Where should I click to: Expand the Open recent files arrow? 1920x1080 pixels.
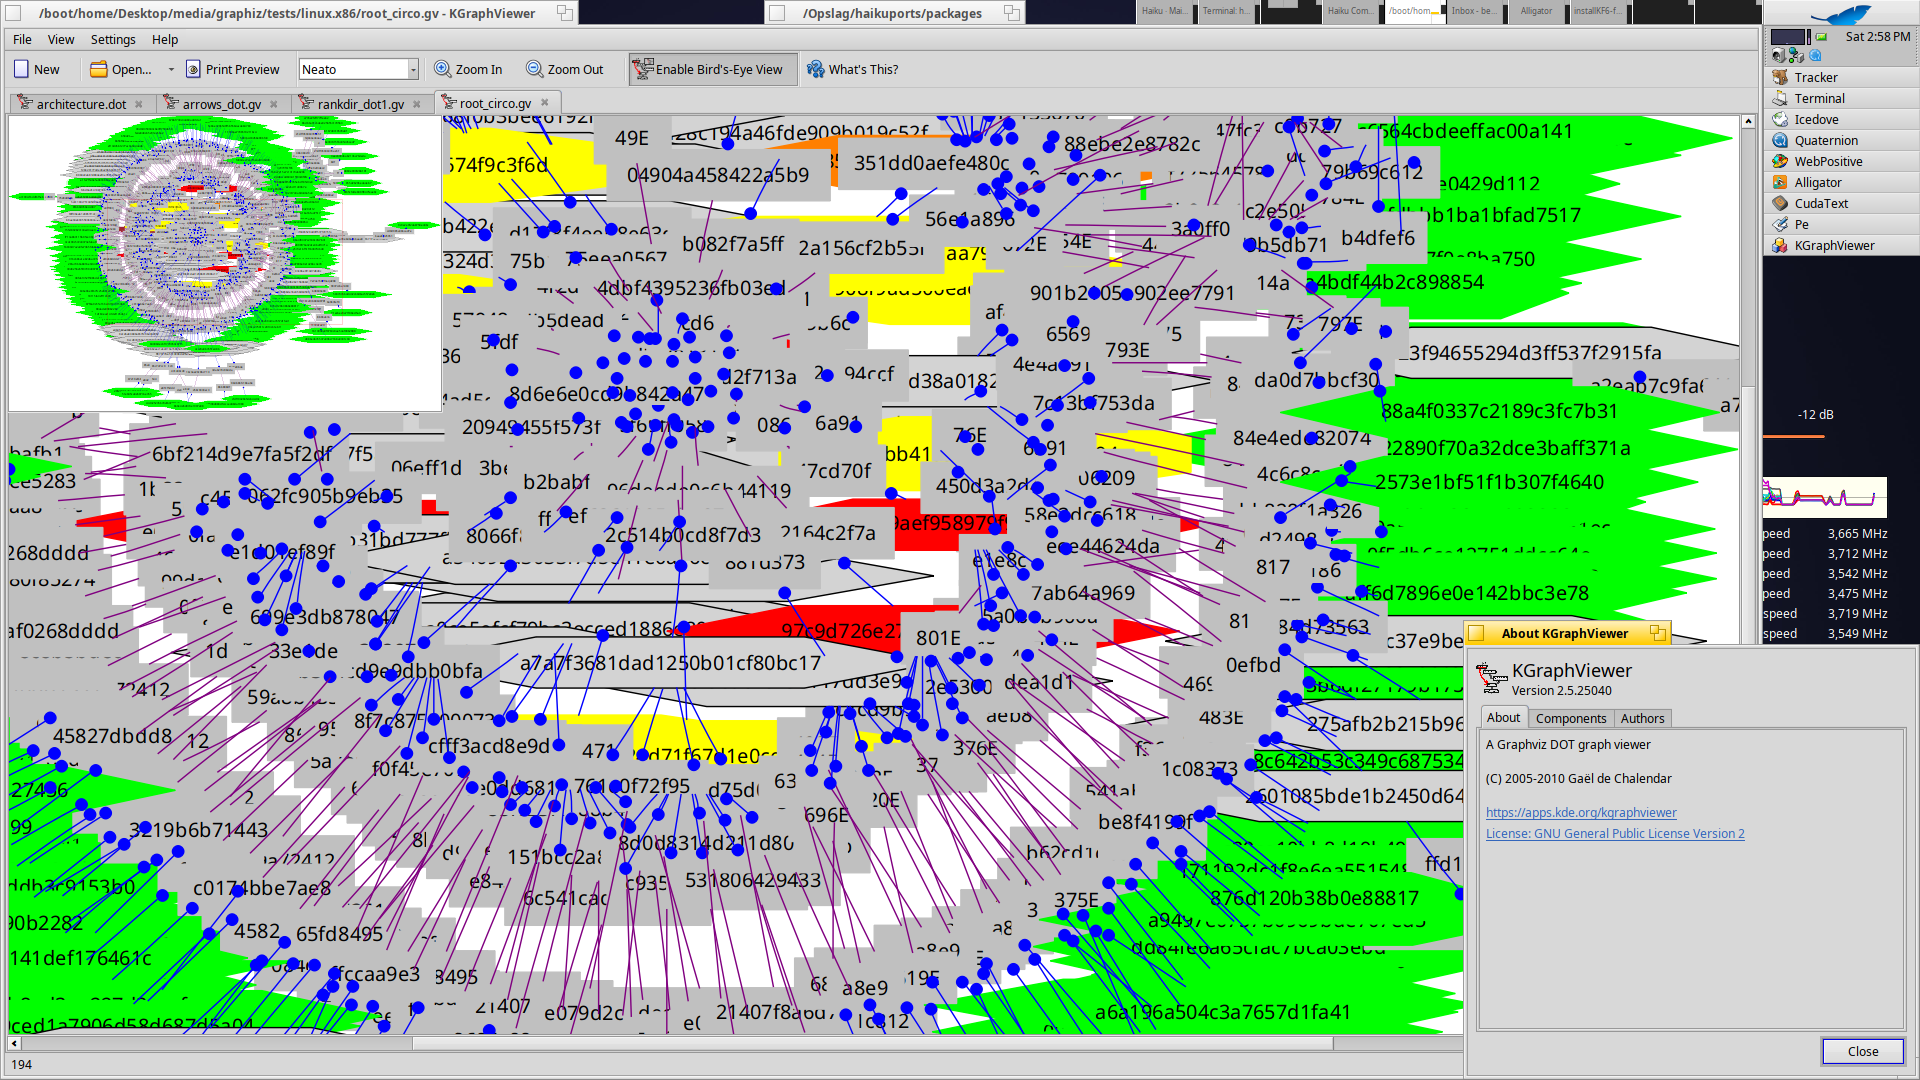click(171, 69)
